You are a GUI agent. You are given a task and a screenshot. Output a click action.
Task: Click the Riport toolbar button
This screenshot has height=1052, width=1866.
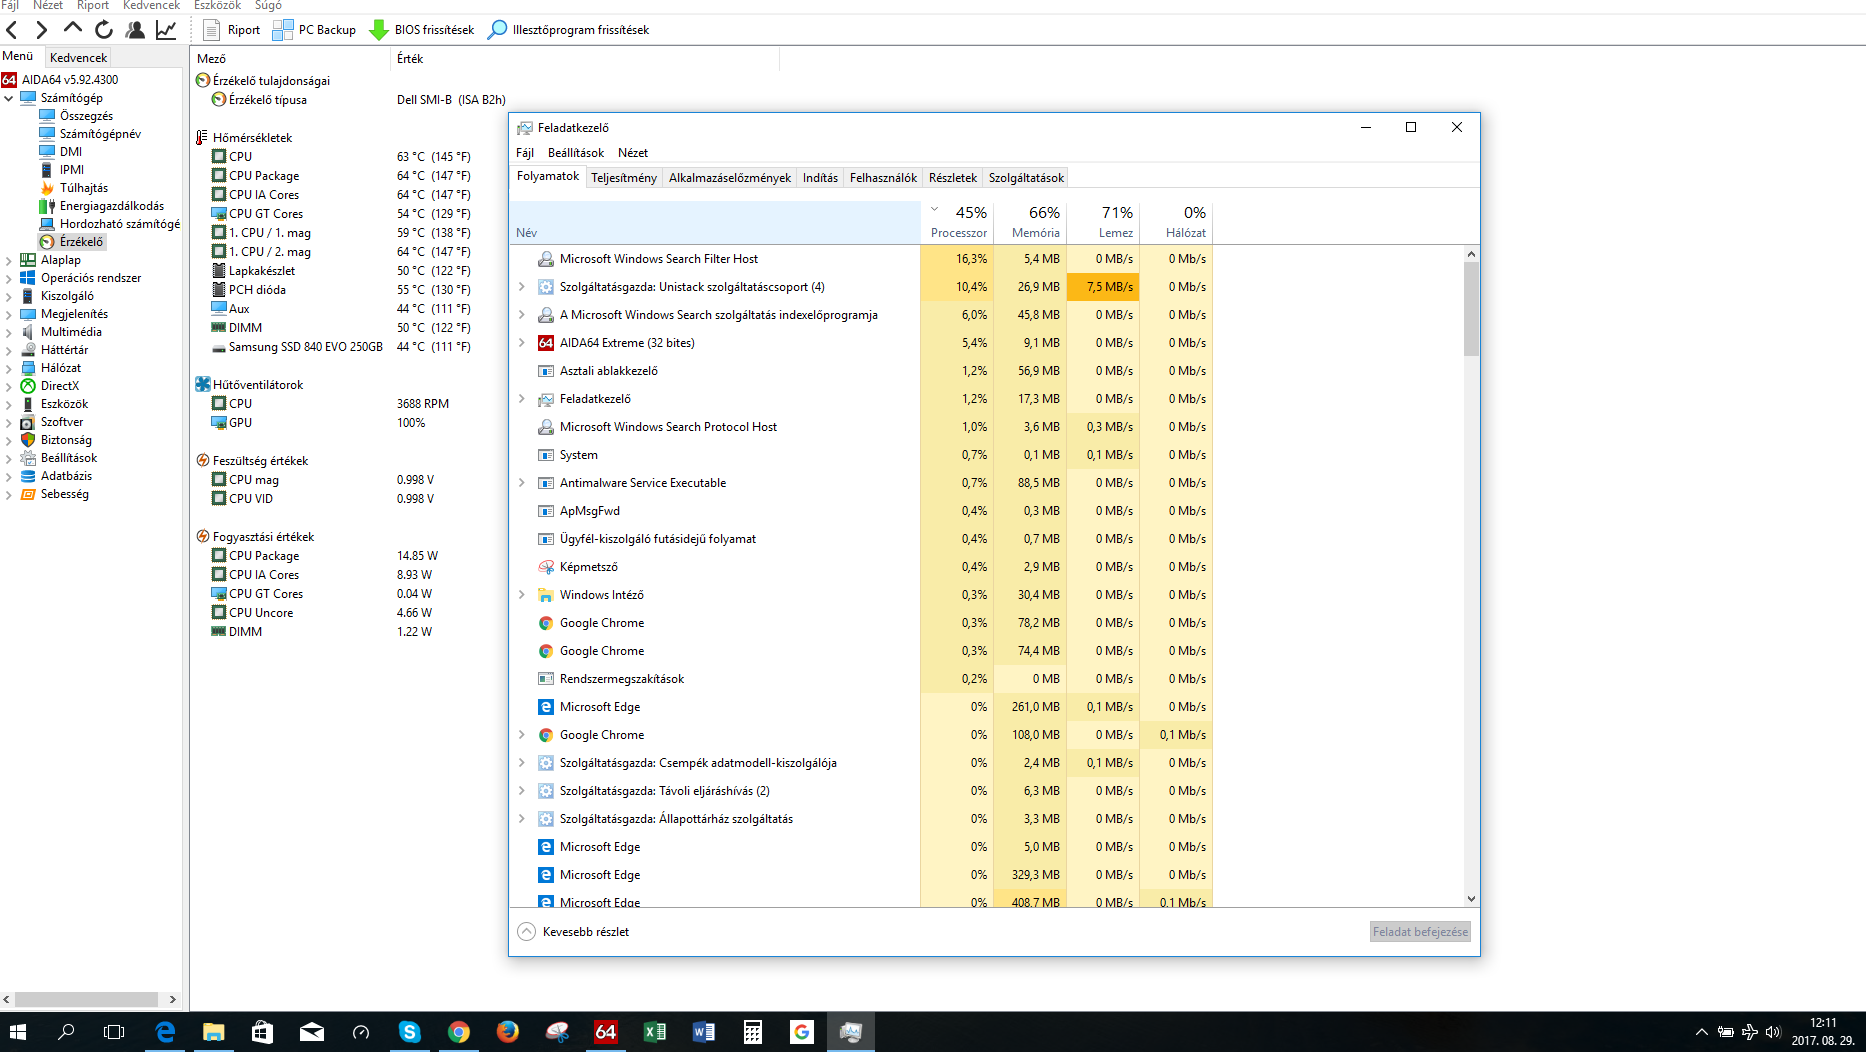232,30
